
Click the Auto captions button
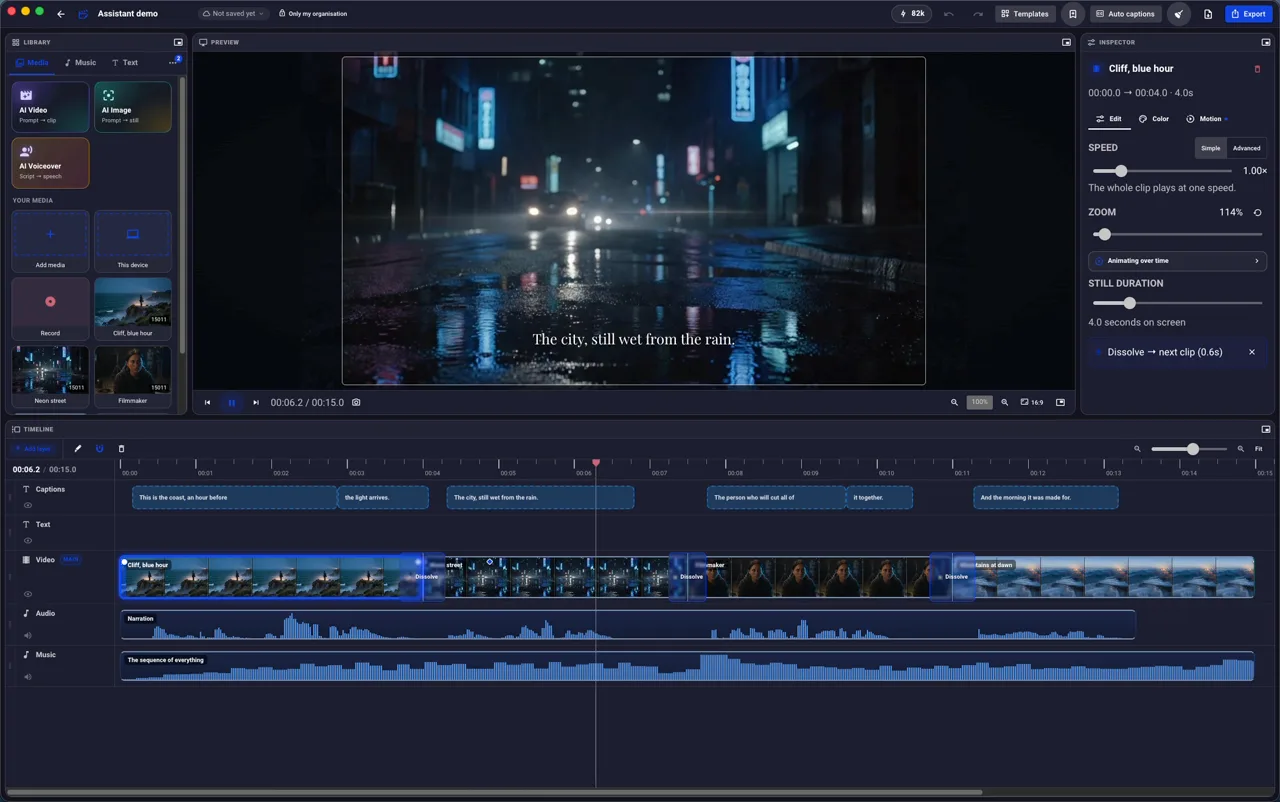coord(1125,14)
